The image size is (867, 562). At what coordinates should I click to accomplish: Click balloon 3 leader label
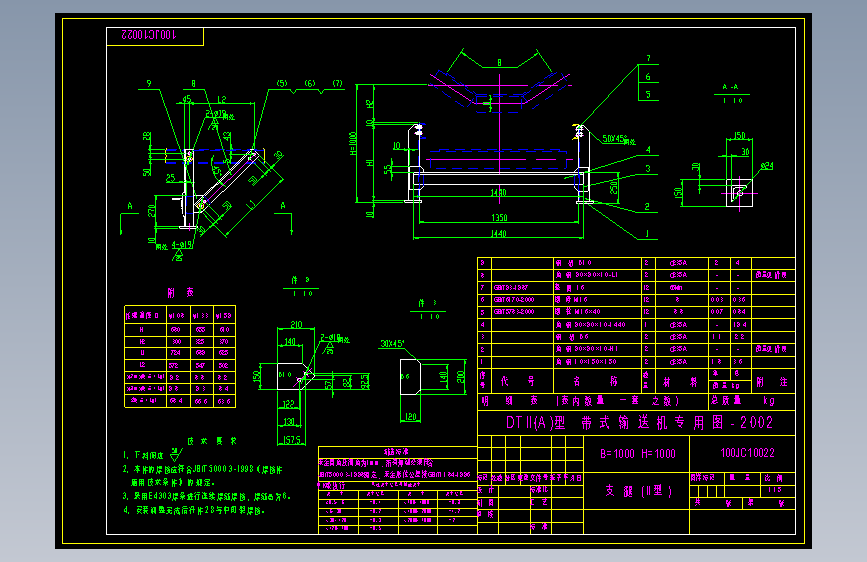point(648,169)
